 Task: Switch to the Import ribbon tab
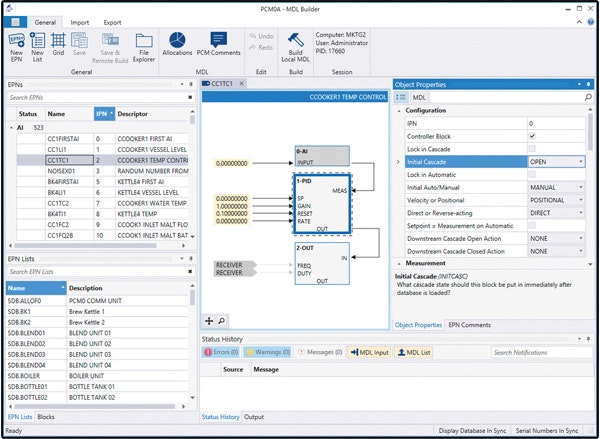click(x=79, y=21)
